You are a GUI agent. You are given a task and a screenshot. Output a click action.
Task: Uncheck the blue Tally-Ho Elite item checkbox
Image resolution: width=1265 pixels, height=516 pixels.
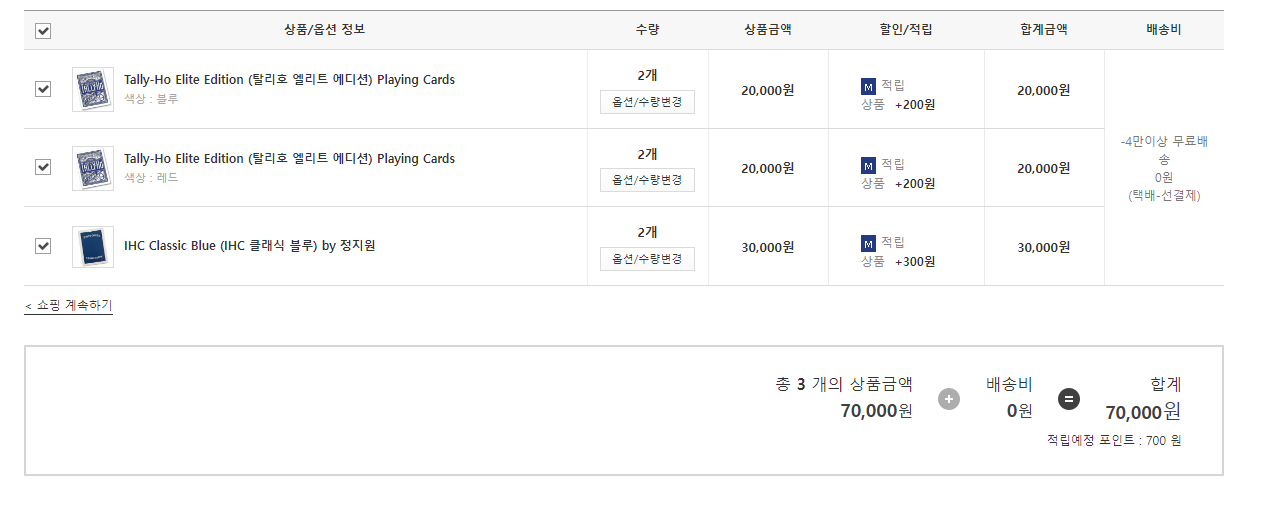coord(43,89)
